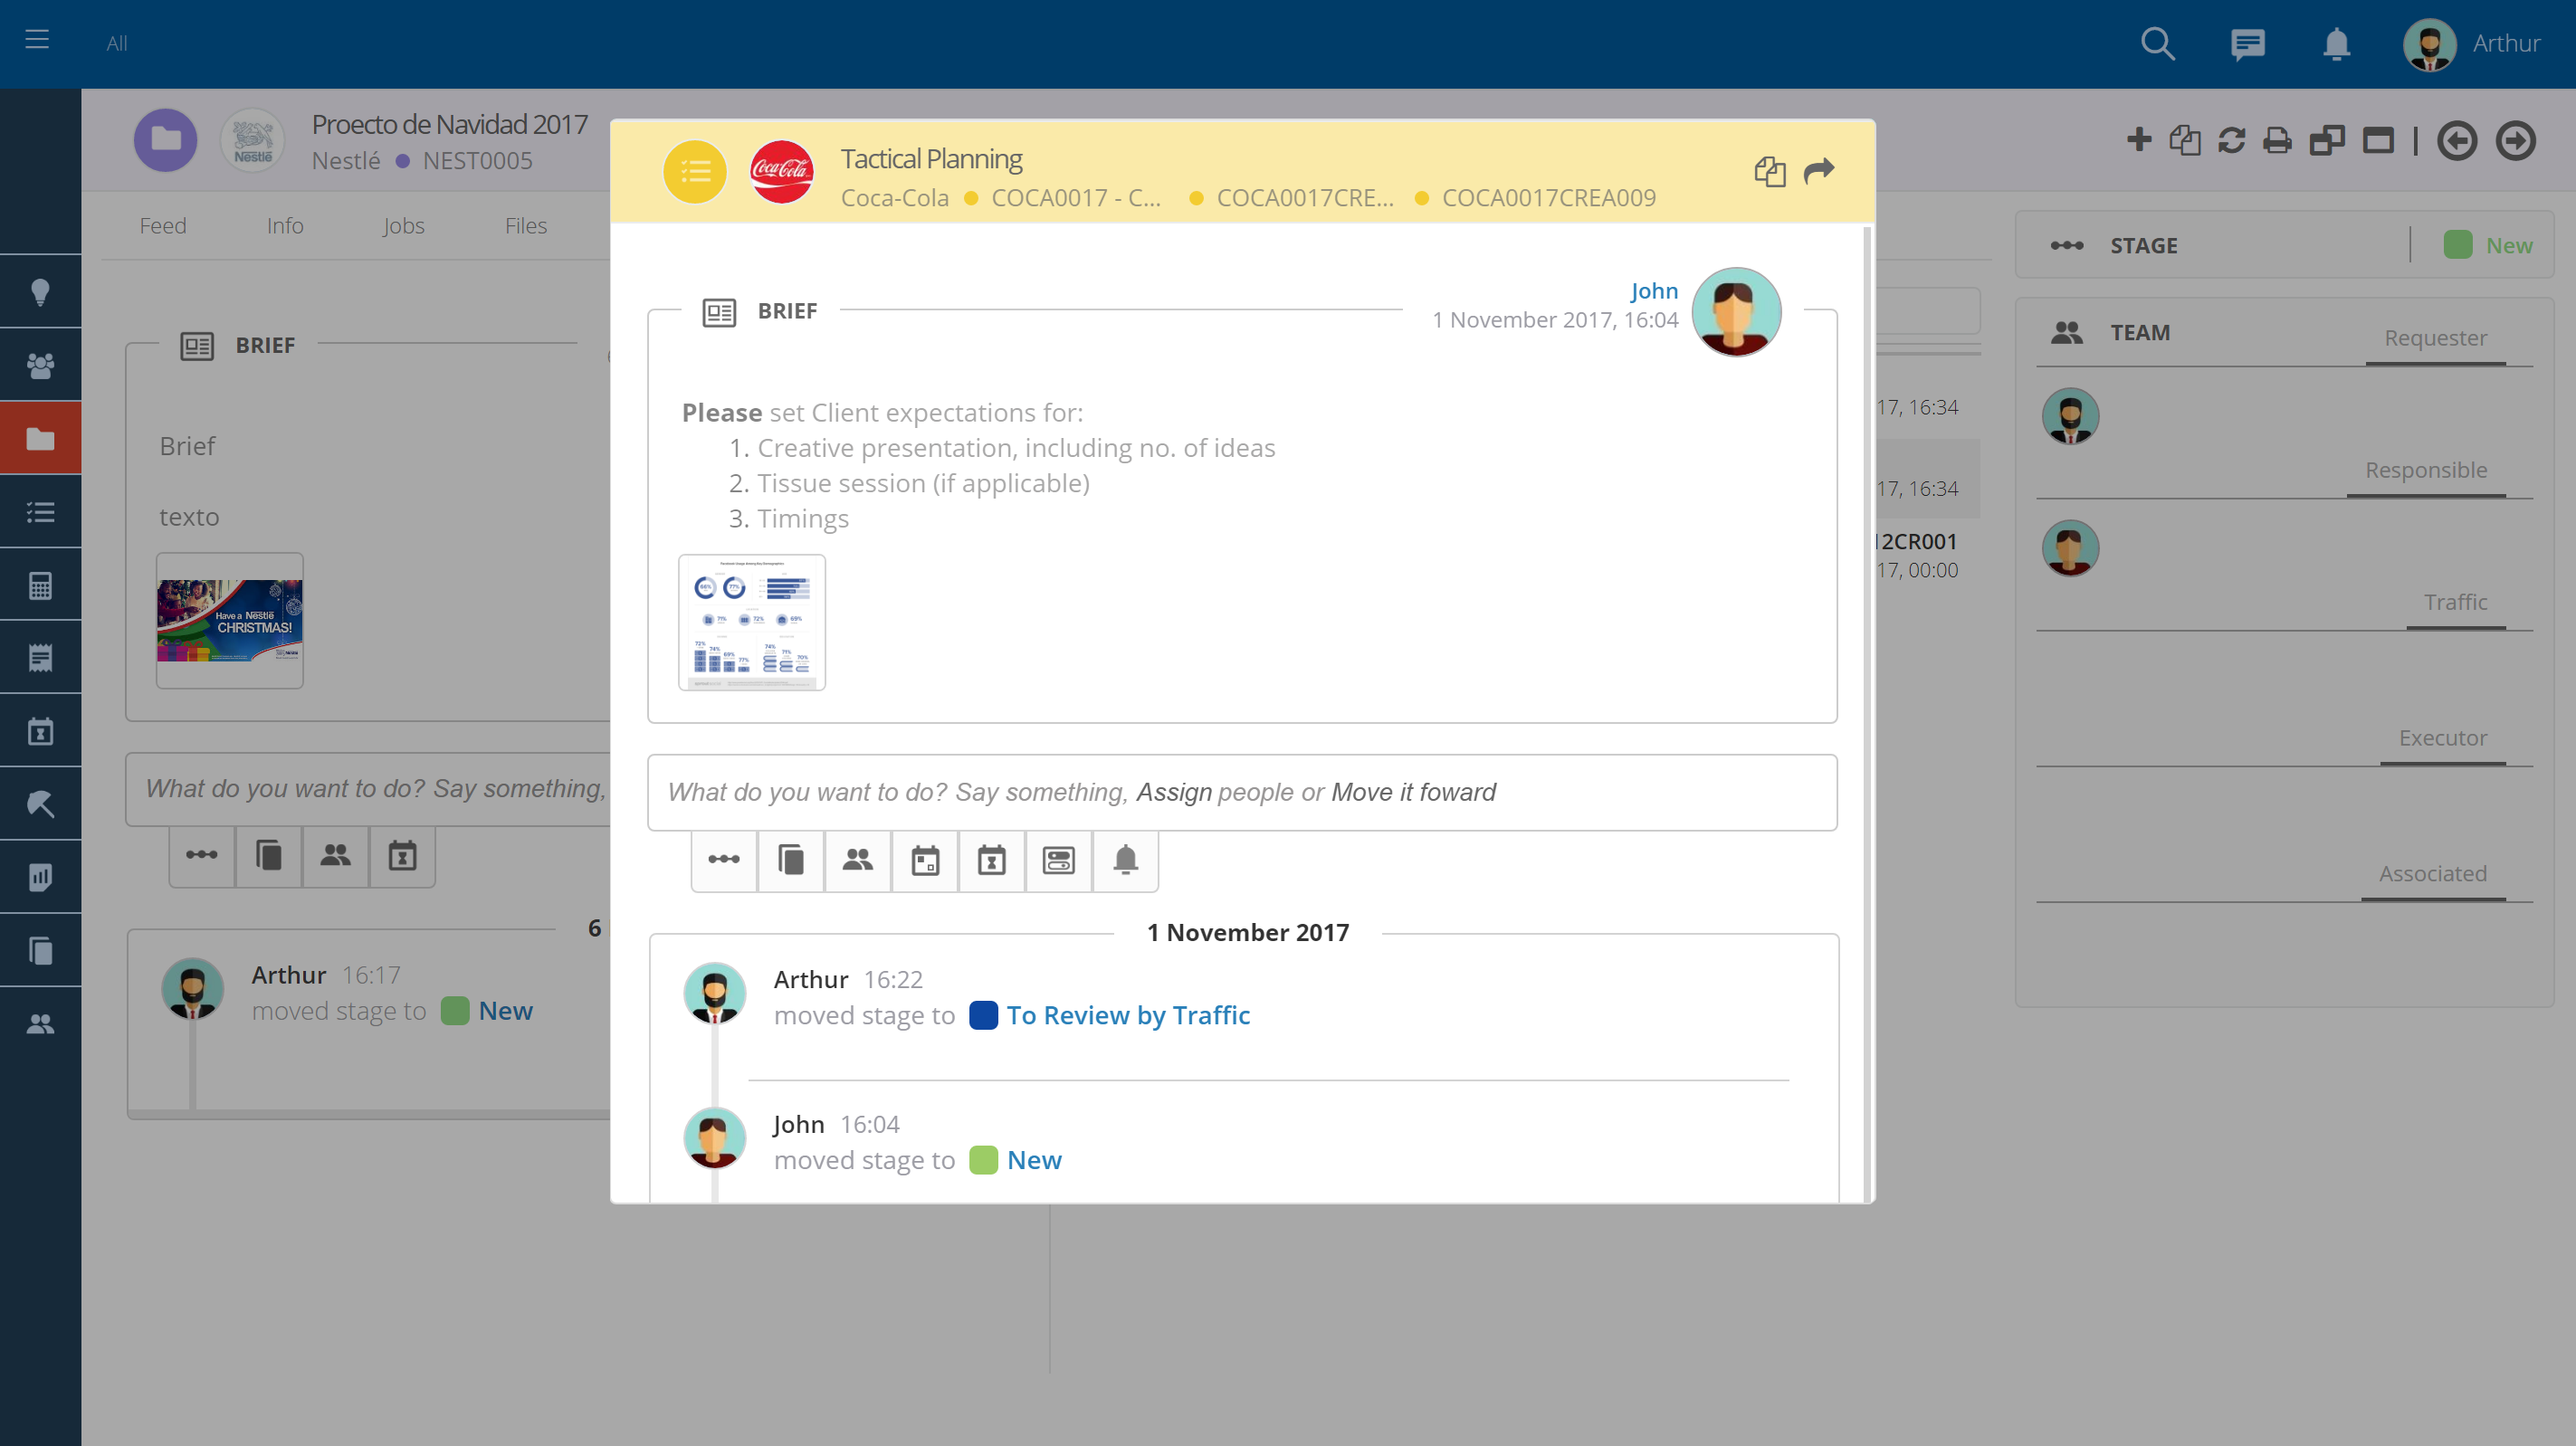This screenshot has height=1446, width=2576.
Task: Click the refresh icon in the project toolbar
Action: pos(2231,140)
